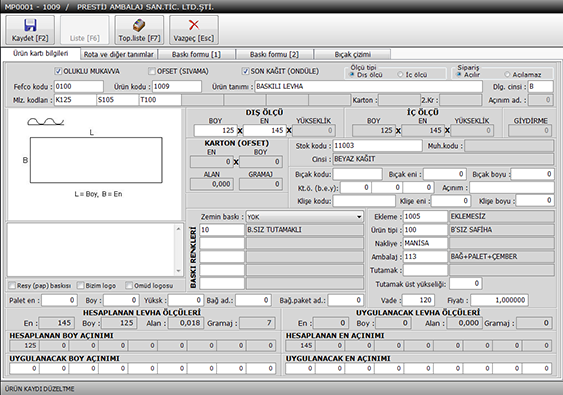Click Nakliye field MANİSA
Viewport: 563px width, 395px height.
(x=425, y=243)
